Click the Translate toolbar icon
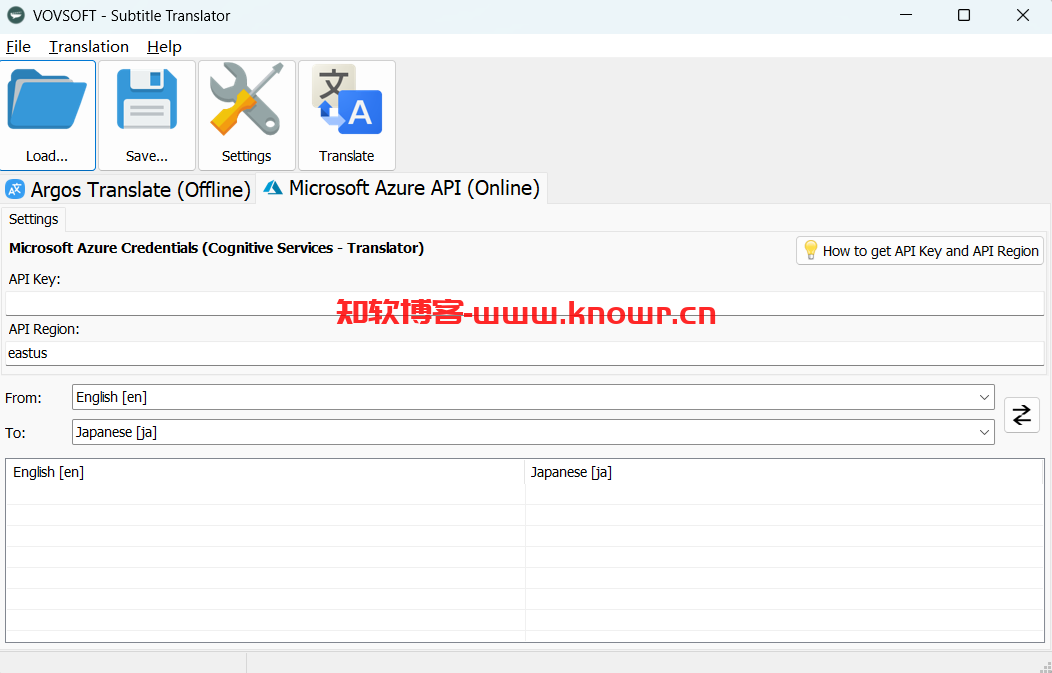This screenshot has height=673, width=1052. [x=347, y=115]
